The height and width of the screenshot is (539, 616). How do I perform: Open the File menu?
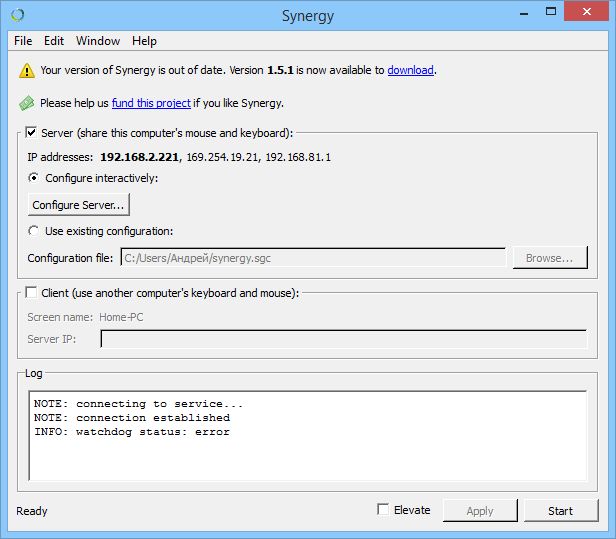pos(23,41)
